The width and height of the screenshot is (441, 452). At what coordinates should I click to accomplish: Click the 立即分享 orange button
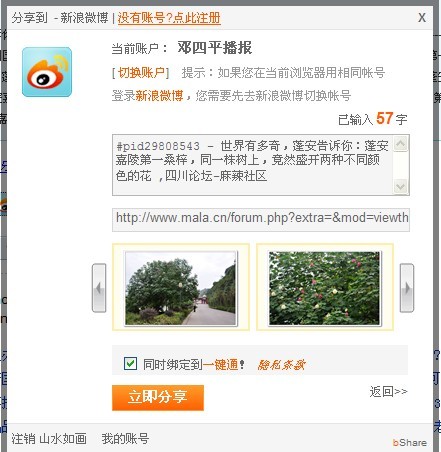click(x=158, y=397)
